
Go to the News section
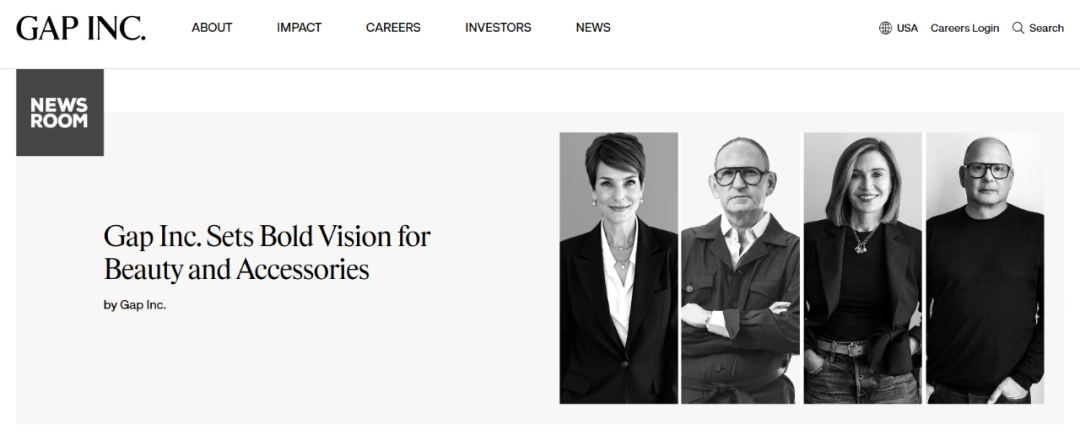[593, 28]
